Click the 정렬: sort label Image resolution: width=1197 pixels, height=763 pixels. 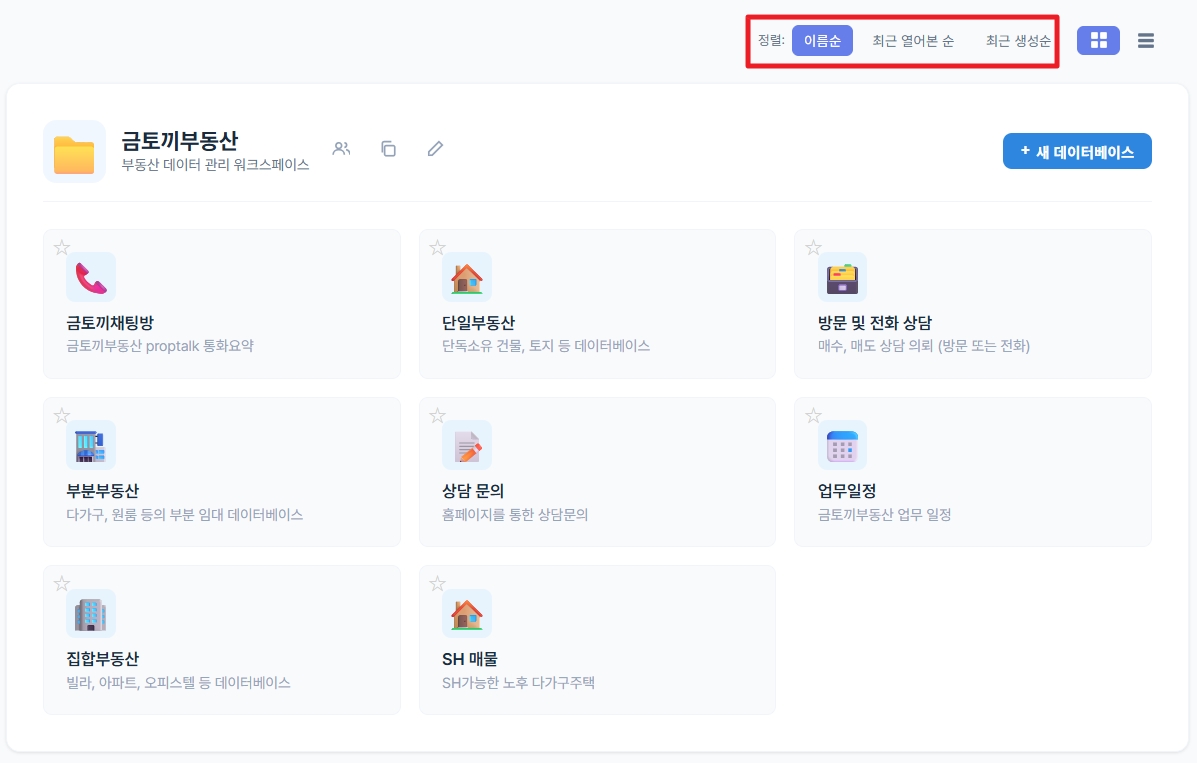click(x=771, y=40)
